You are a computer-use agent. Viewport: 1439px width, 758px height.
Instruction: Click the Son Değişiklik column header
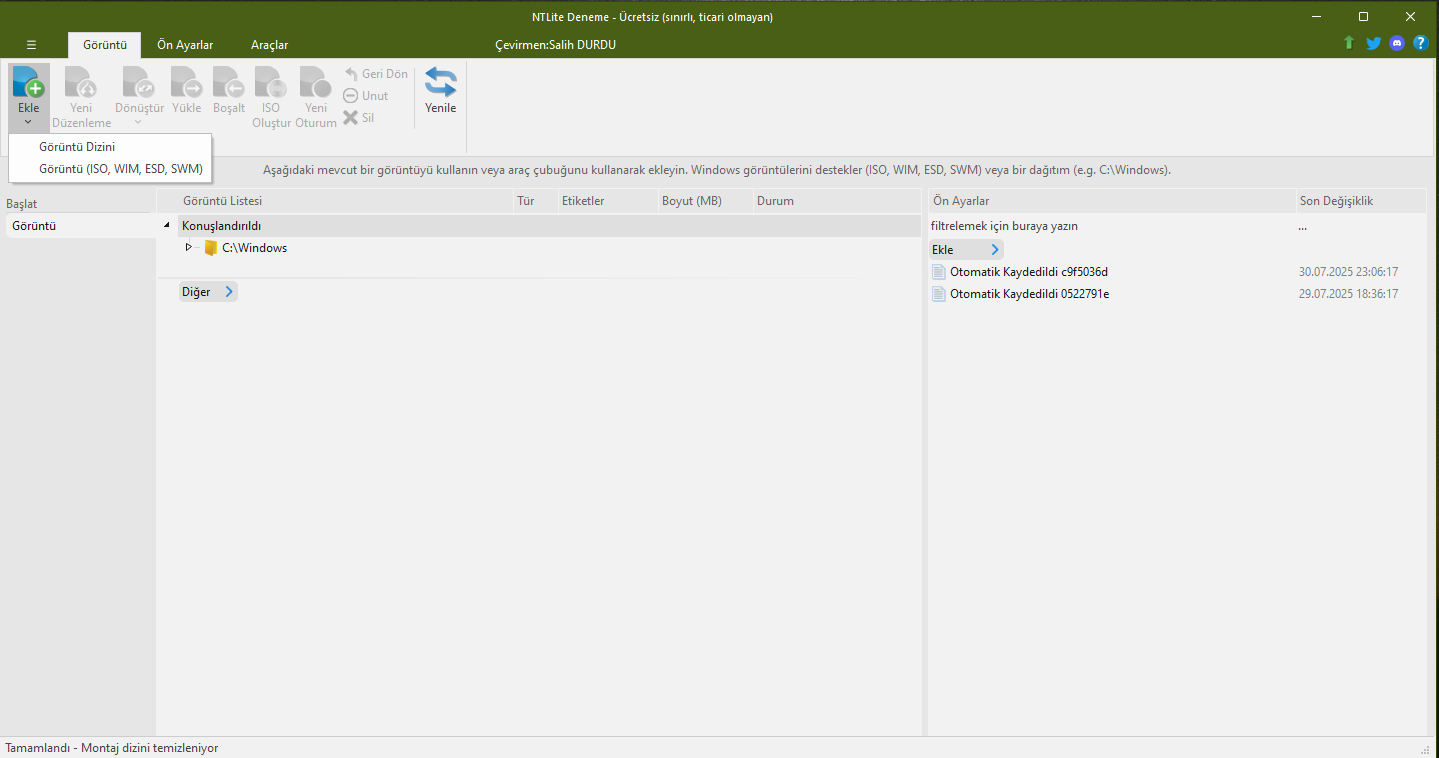click(x=1361, y=201)
